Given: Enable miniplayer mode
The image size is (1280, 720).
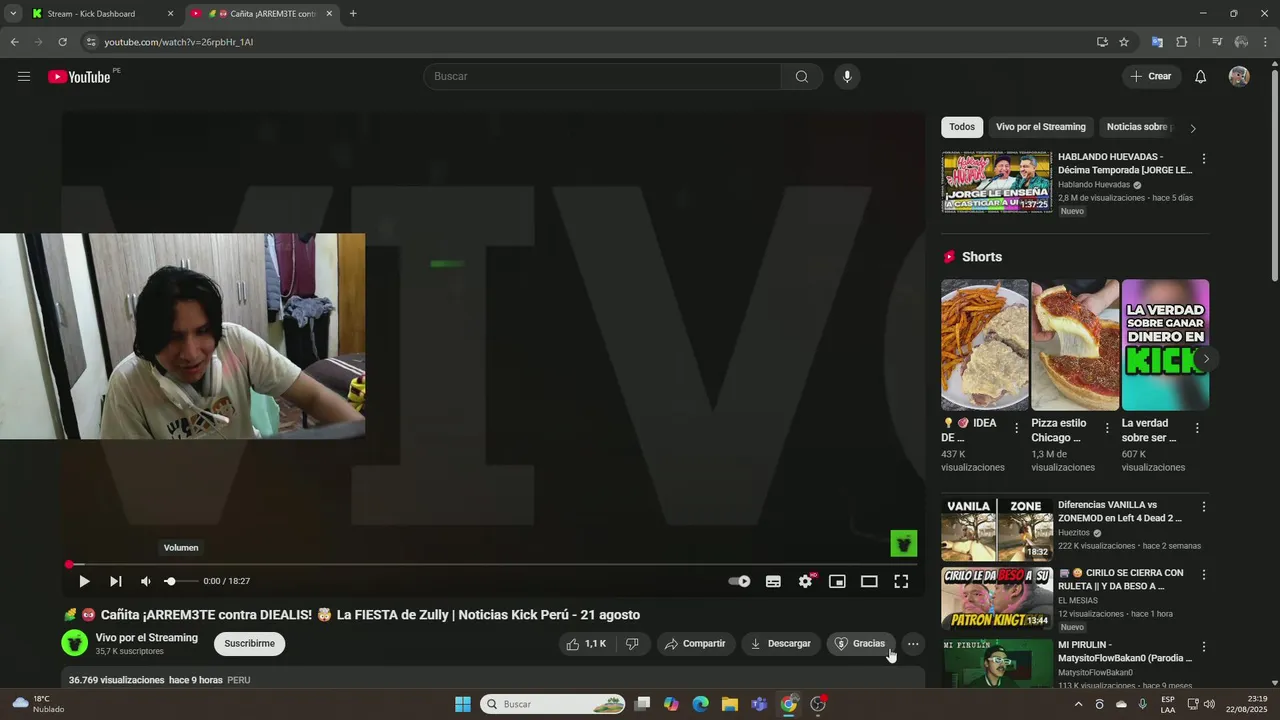Looking at the screenshot, I should tap(837, 581).
